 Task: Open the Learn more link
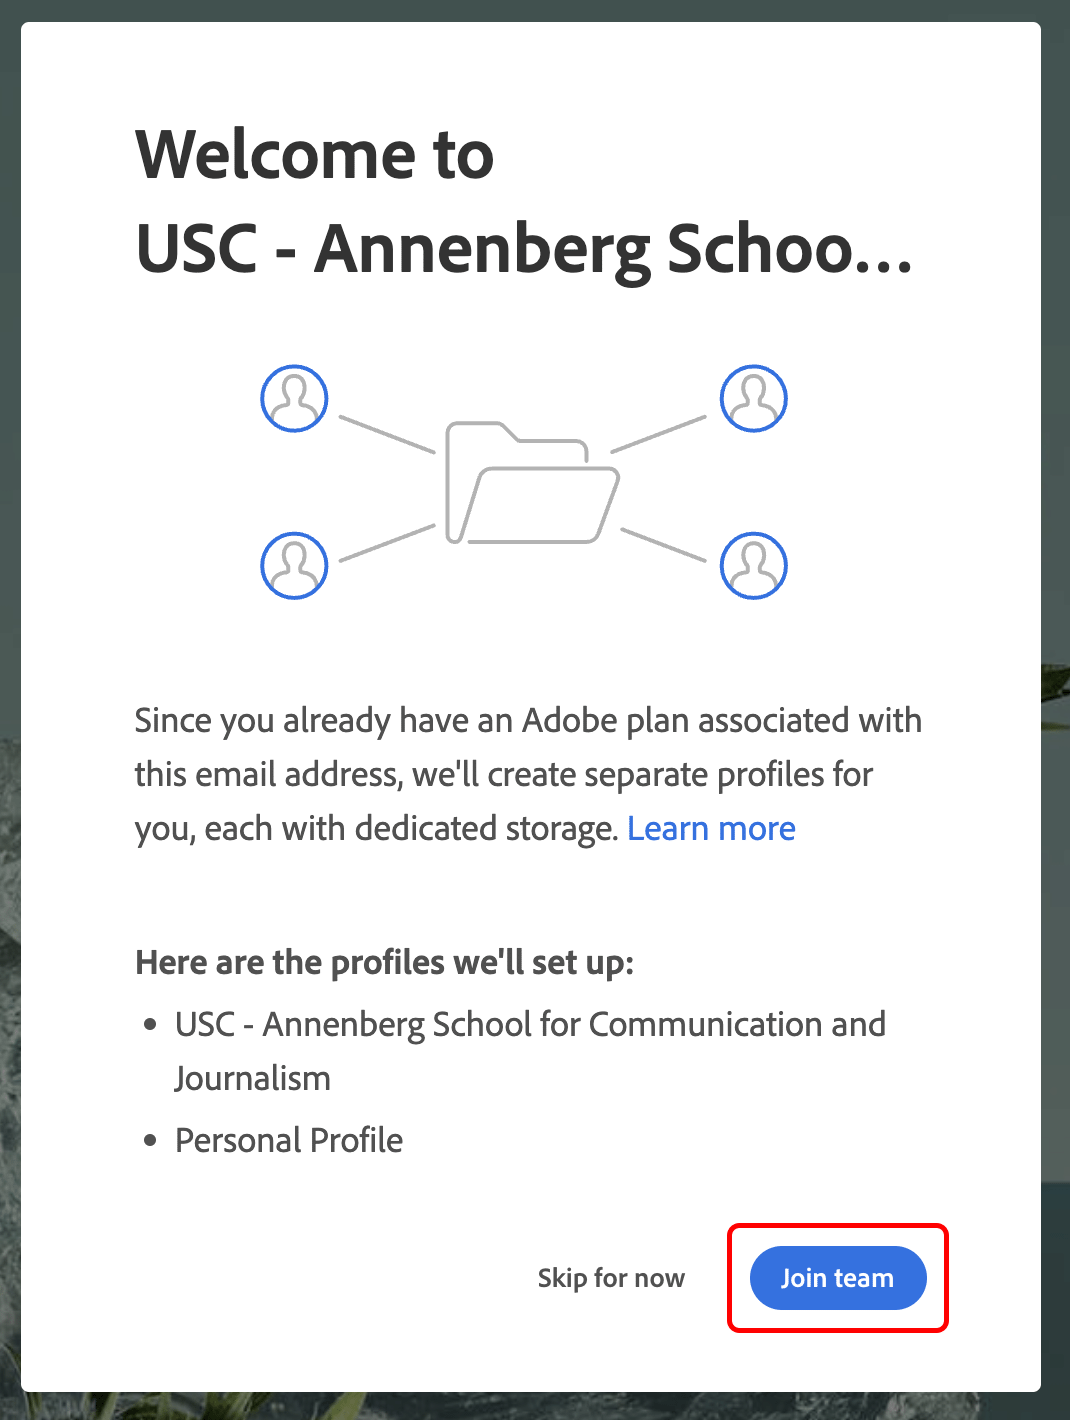click(712, 828)
